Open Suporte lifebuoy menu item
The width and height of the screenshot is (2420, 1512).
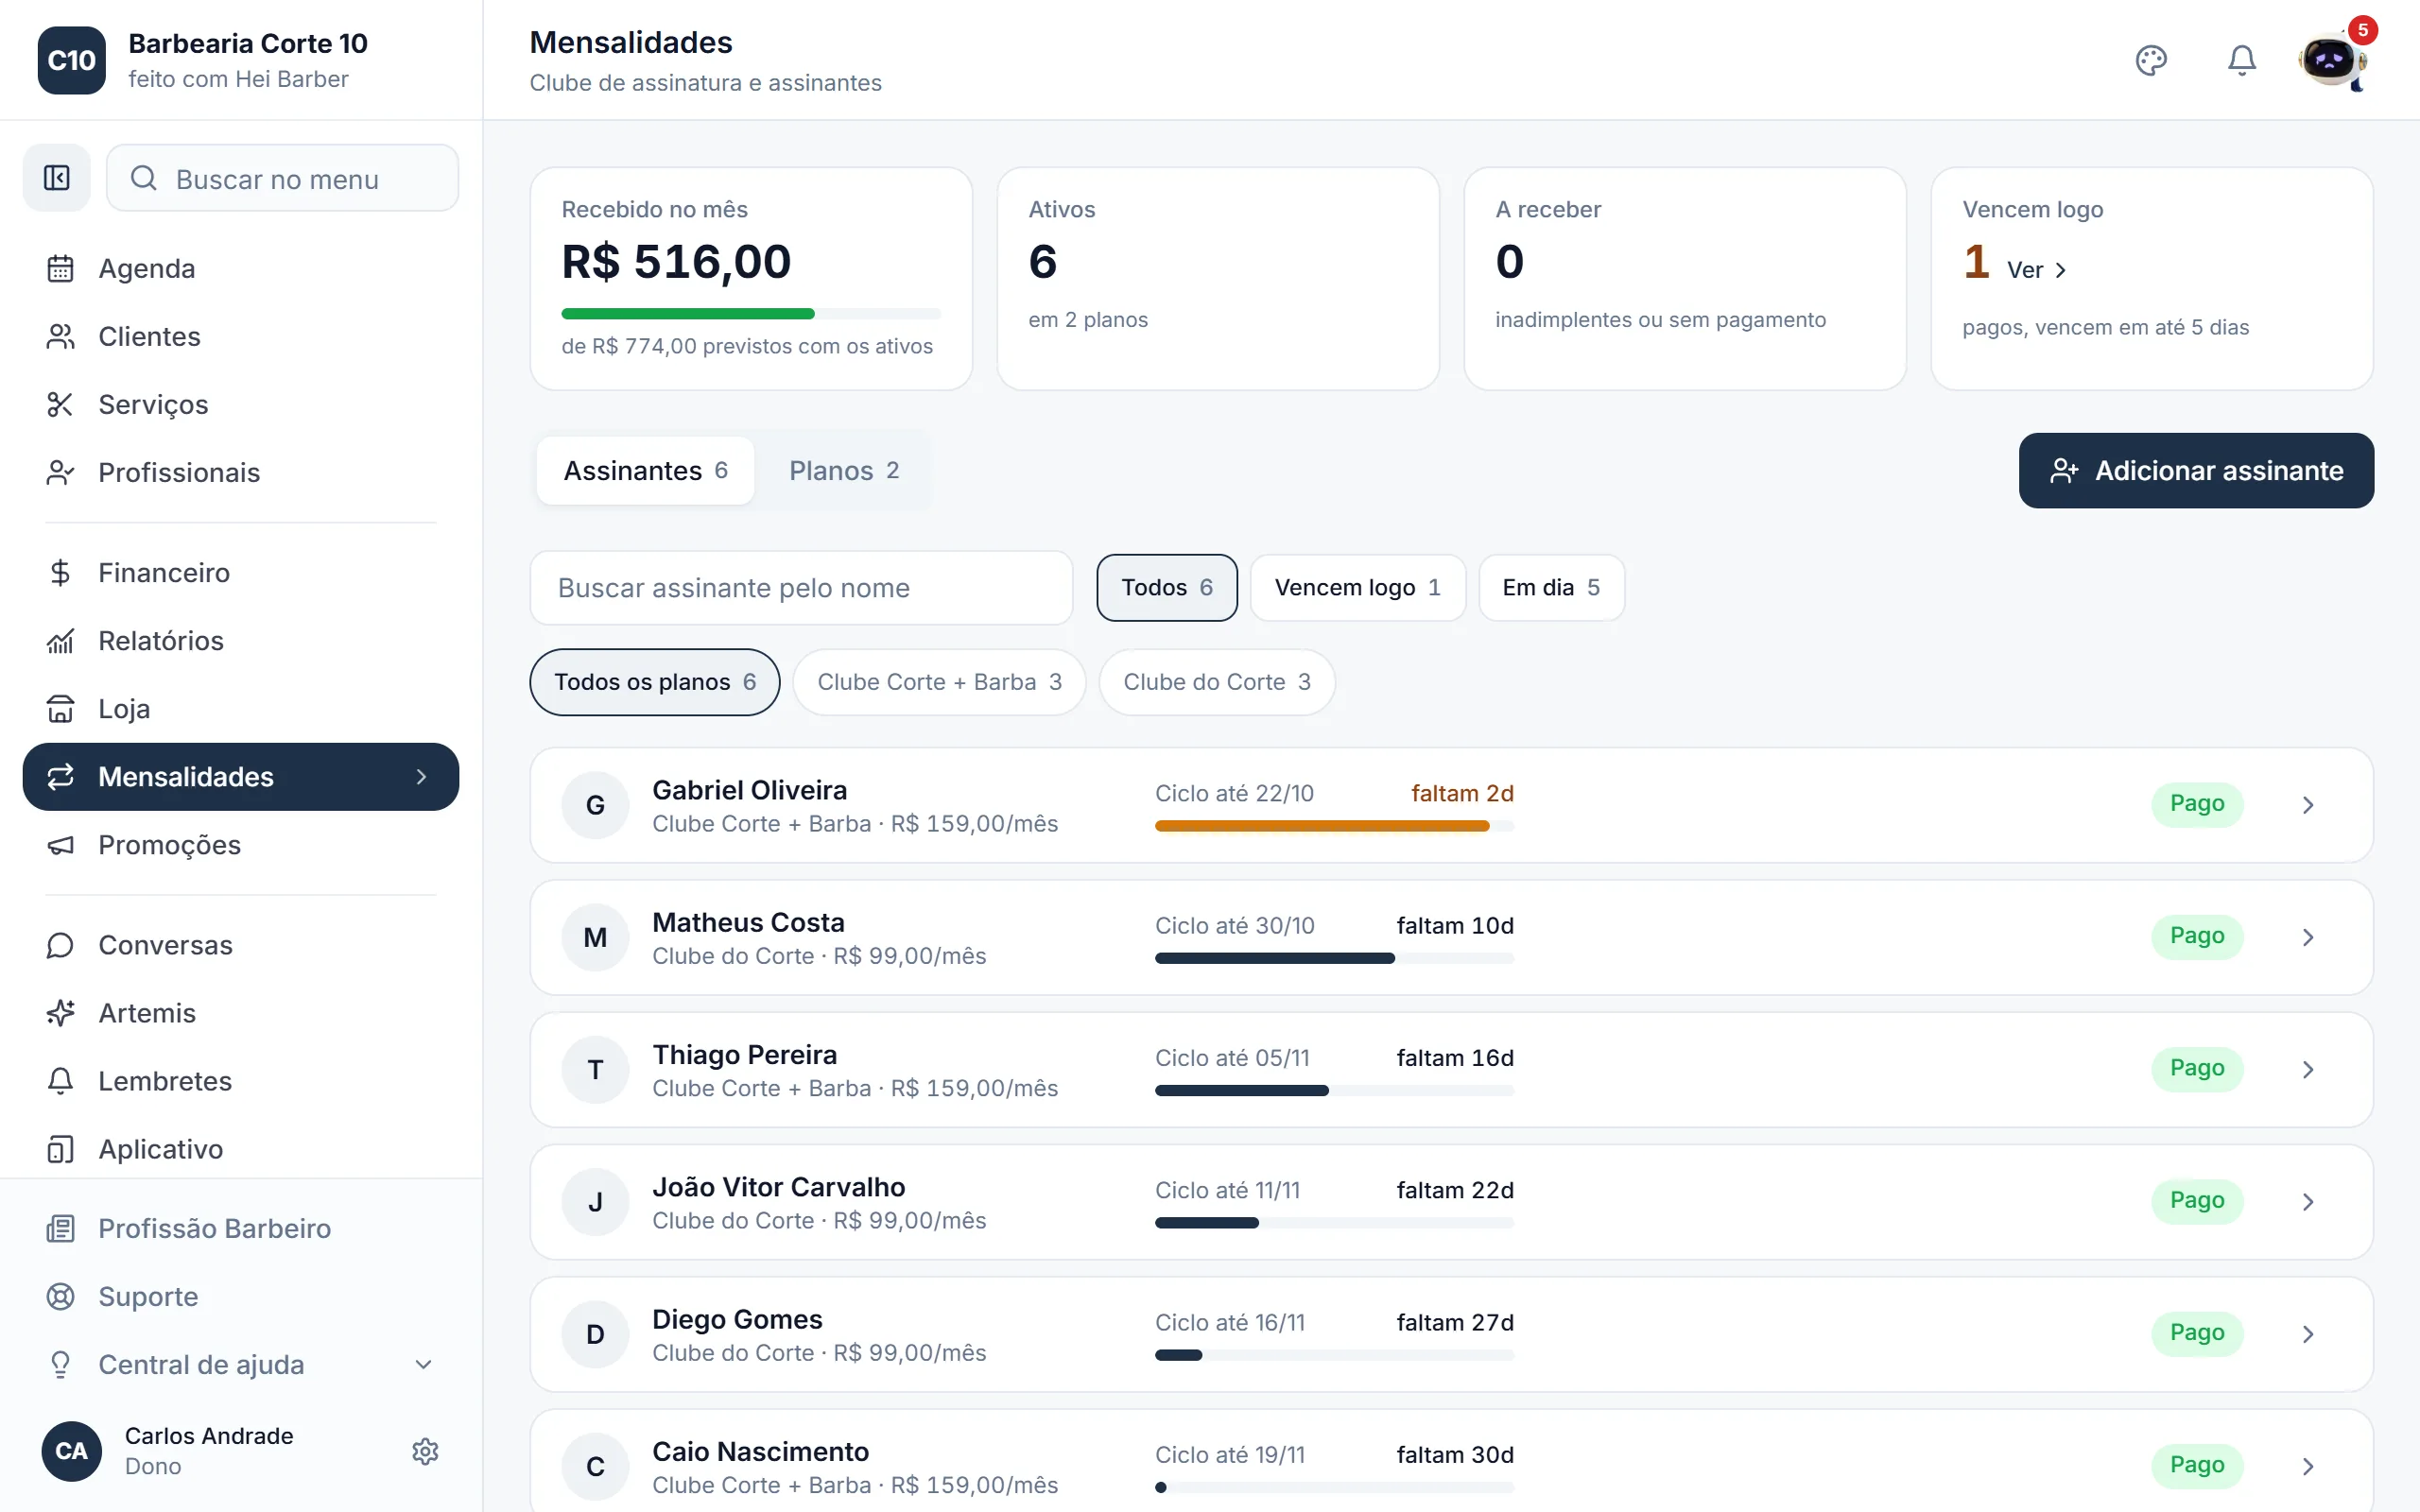pyautogui.click(x=240, y=1296)
